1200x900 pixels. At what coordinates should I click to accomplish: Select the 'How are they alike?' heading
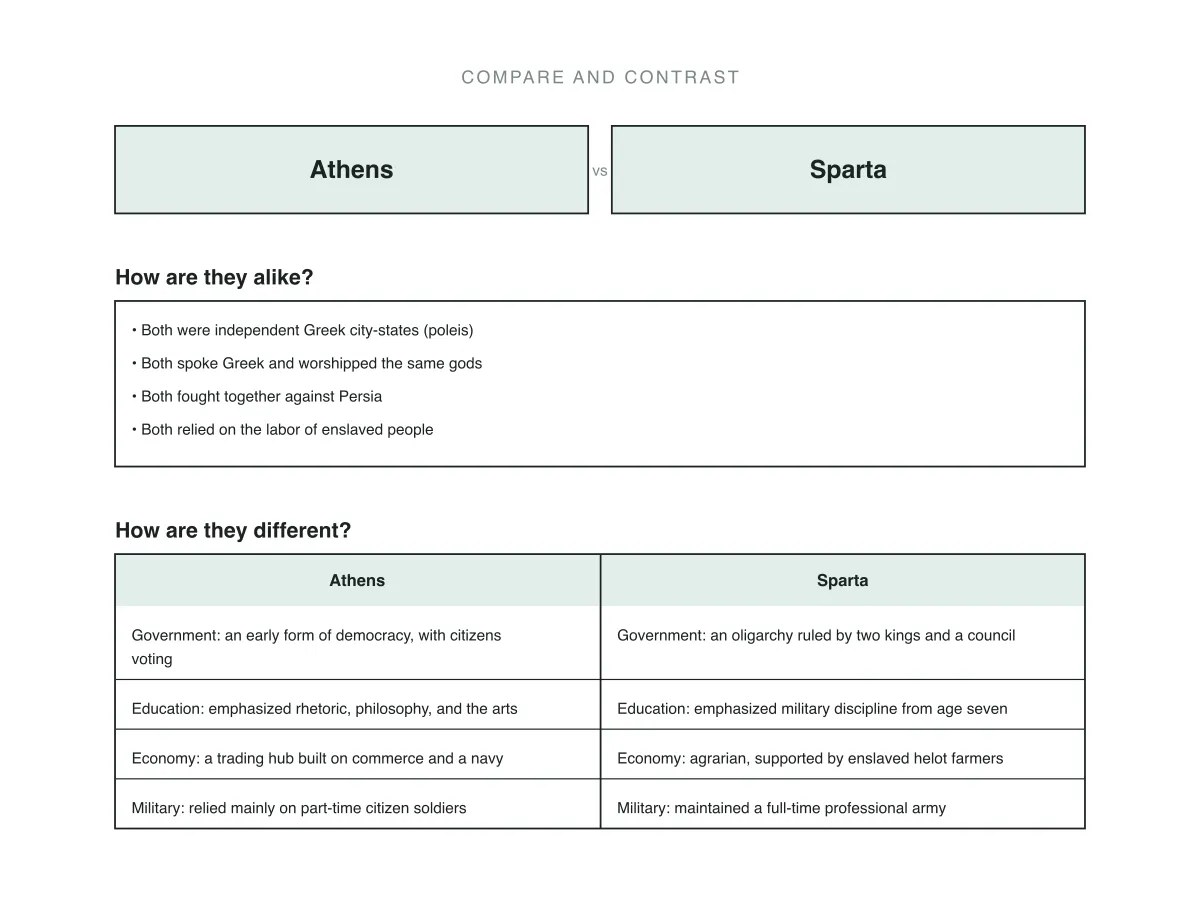[214, 277]
